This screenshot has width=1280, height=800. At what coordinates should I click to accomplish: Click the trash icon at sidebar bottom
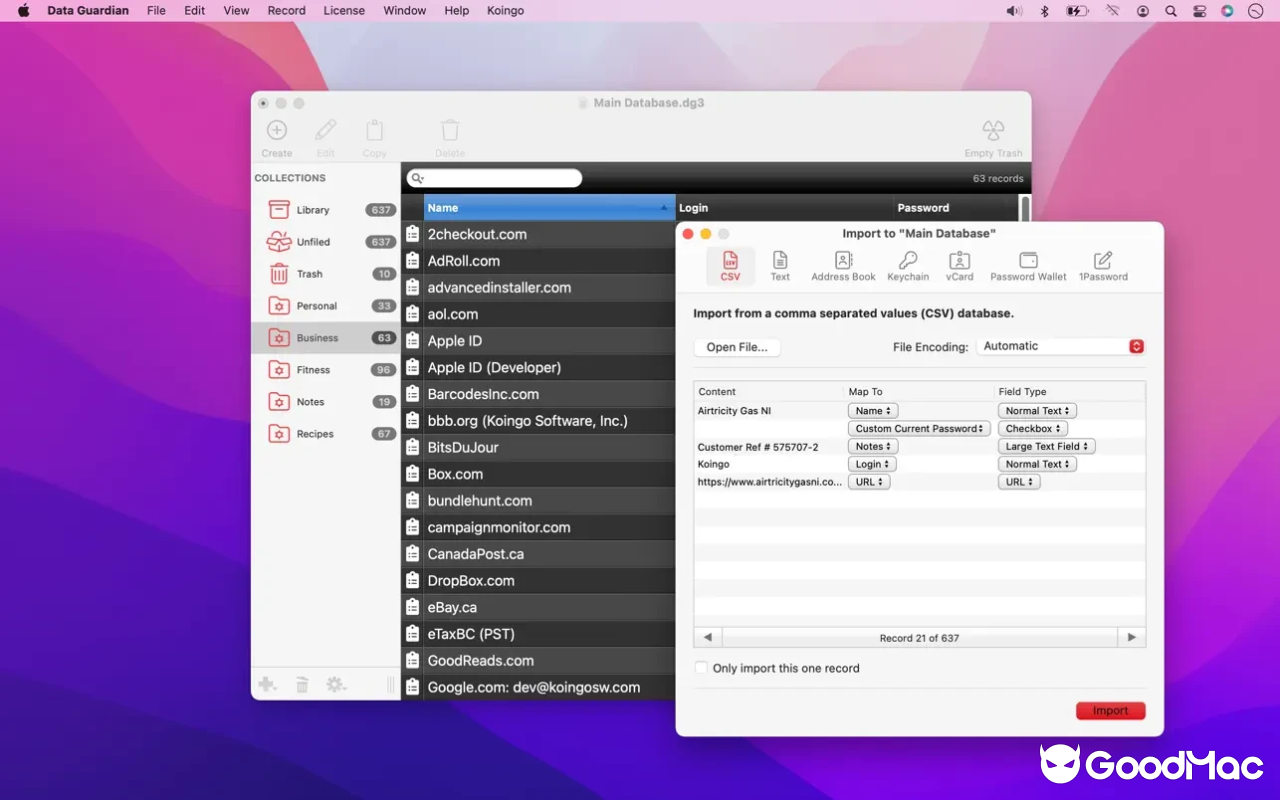[x=302, y=684]
